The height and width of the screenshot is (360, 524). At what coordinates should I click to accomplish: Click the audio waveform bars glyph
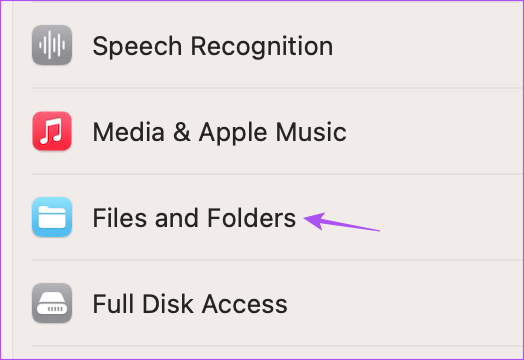coord(52,45)
